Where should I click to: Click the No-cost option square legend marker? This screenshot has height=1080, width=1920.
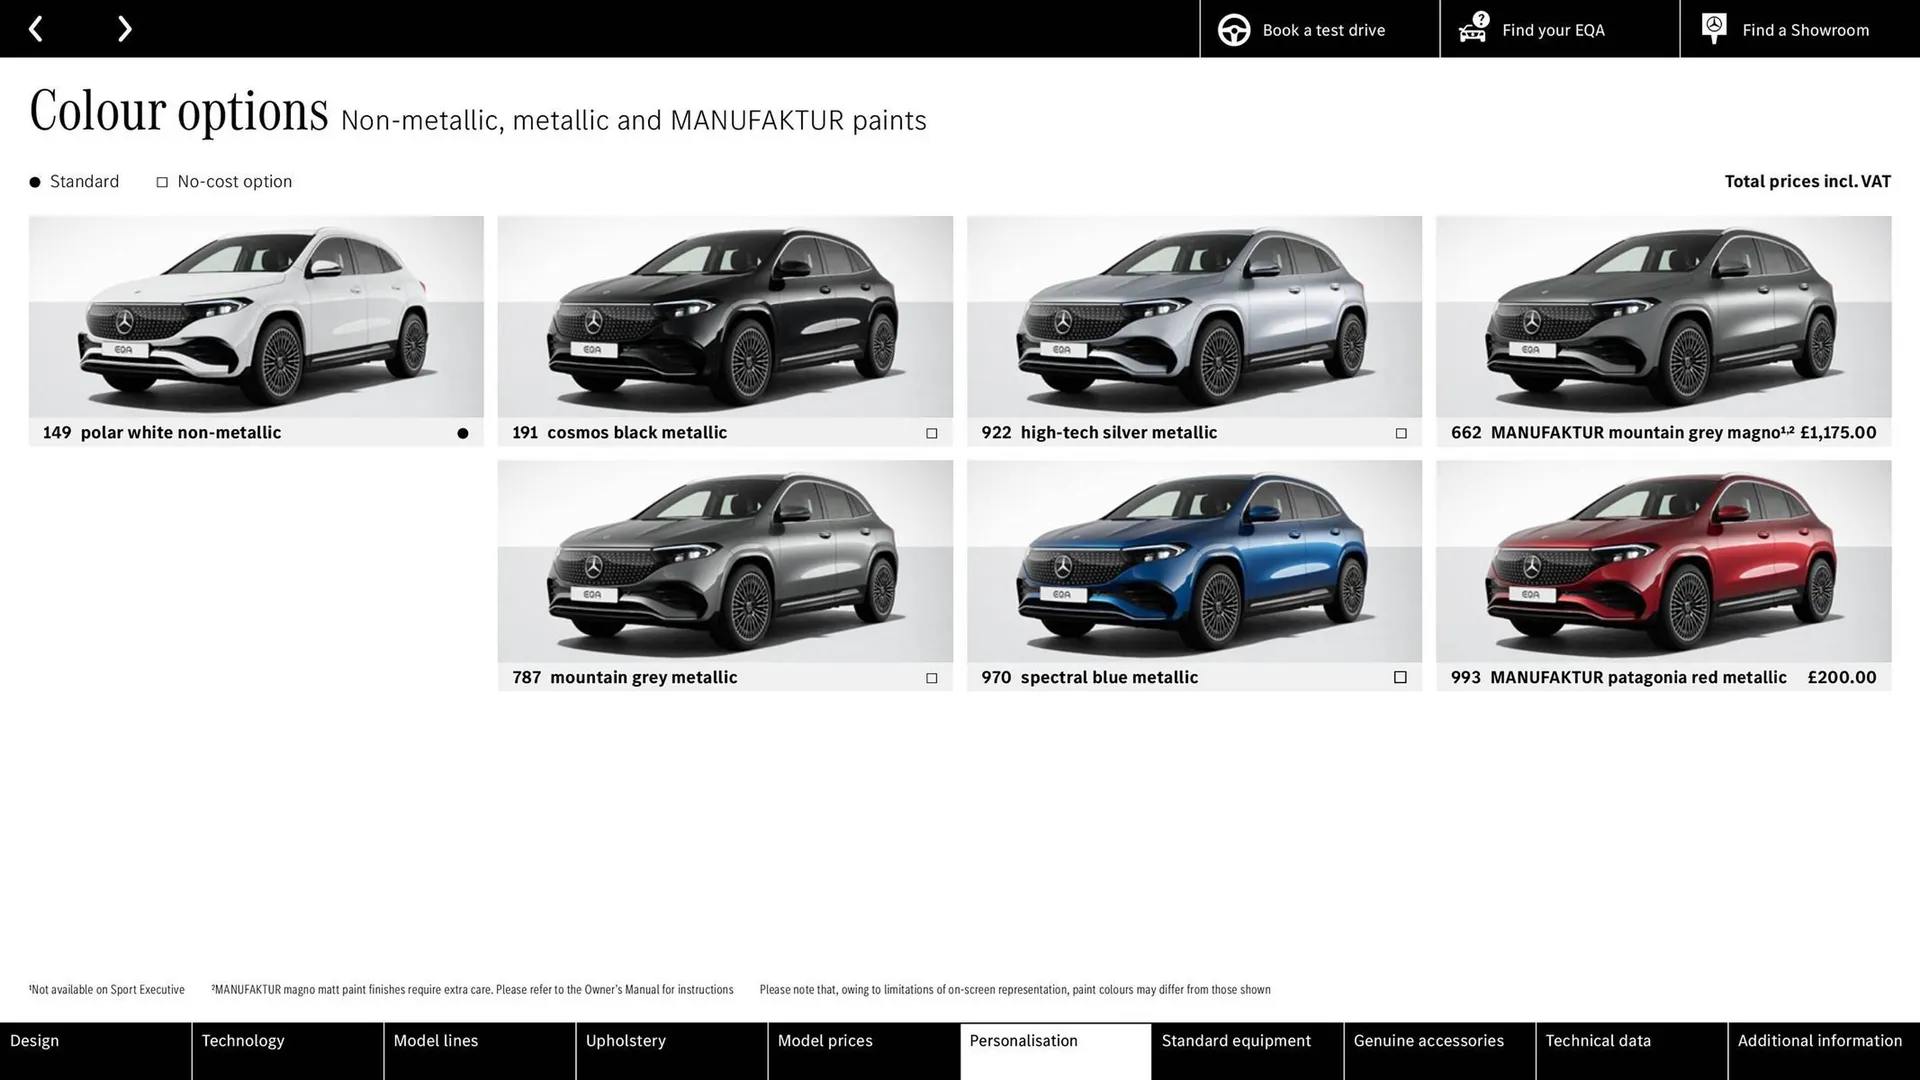(161, 181)
